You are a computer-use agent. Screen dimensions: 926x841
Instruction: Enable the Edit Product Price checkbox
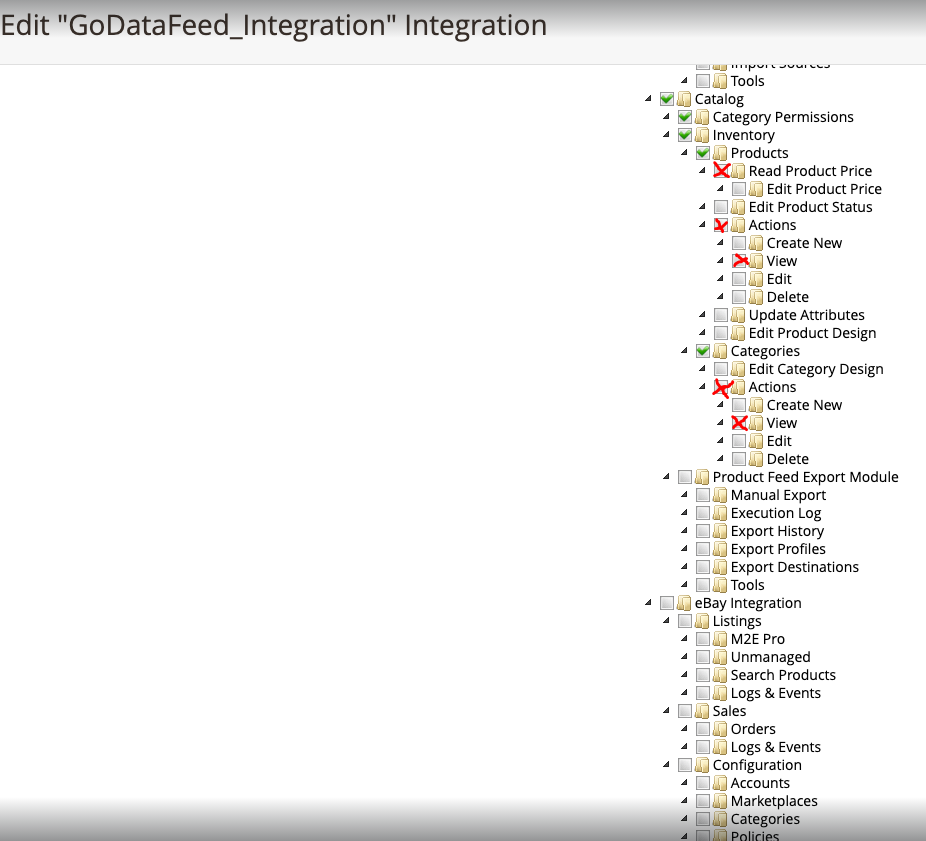739,189
